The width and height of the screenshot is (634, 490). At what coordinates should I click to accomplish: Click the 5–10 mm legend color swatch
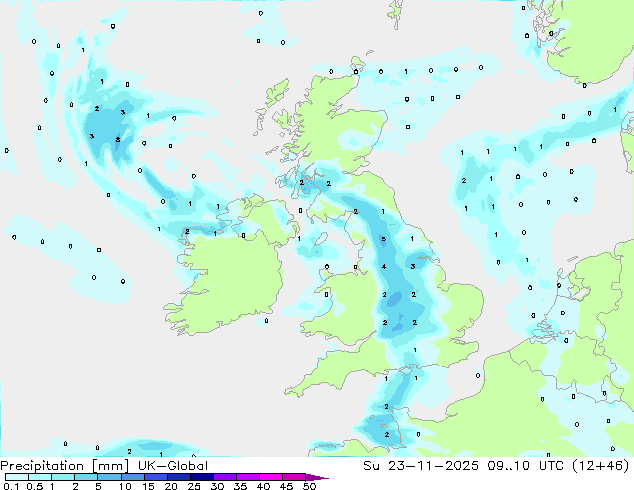pos(109,477)
